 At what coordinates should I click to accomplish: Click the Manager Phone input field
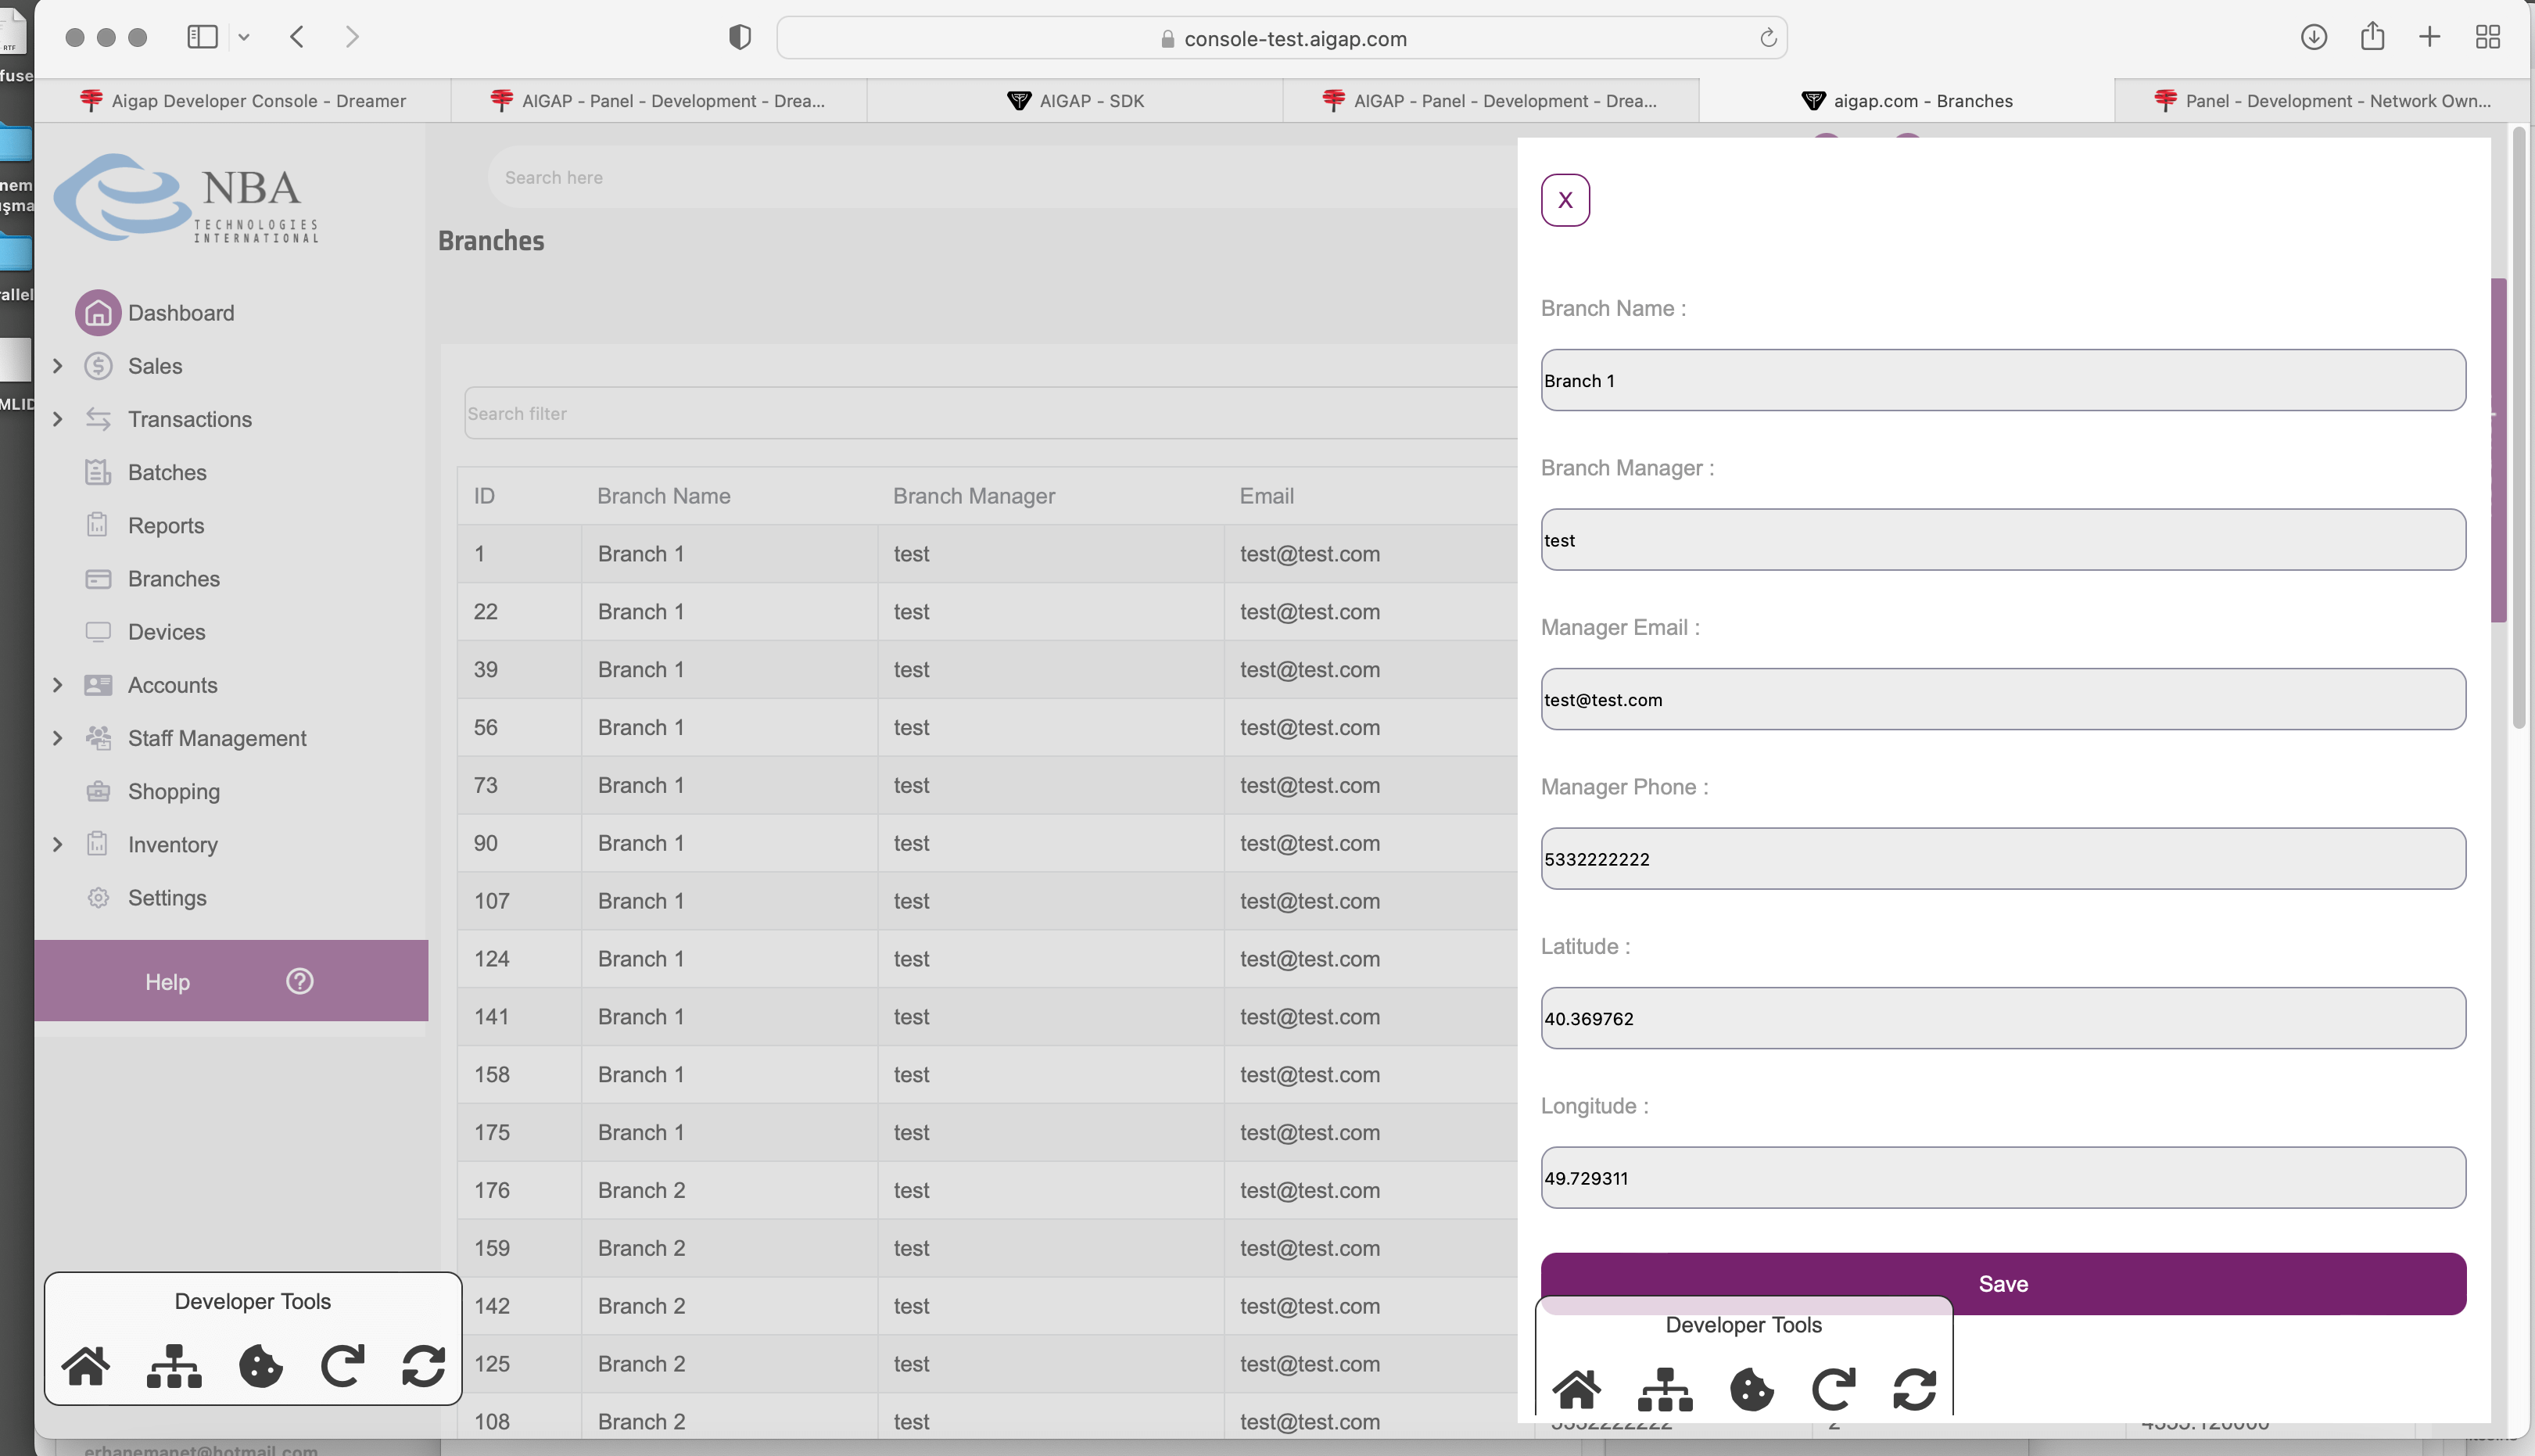(2003, 859)
